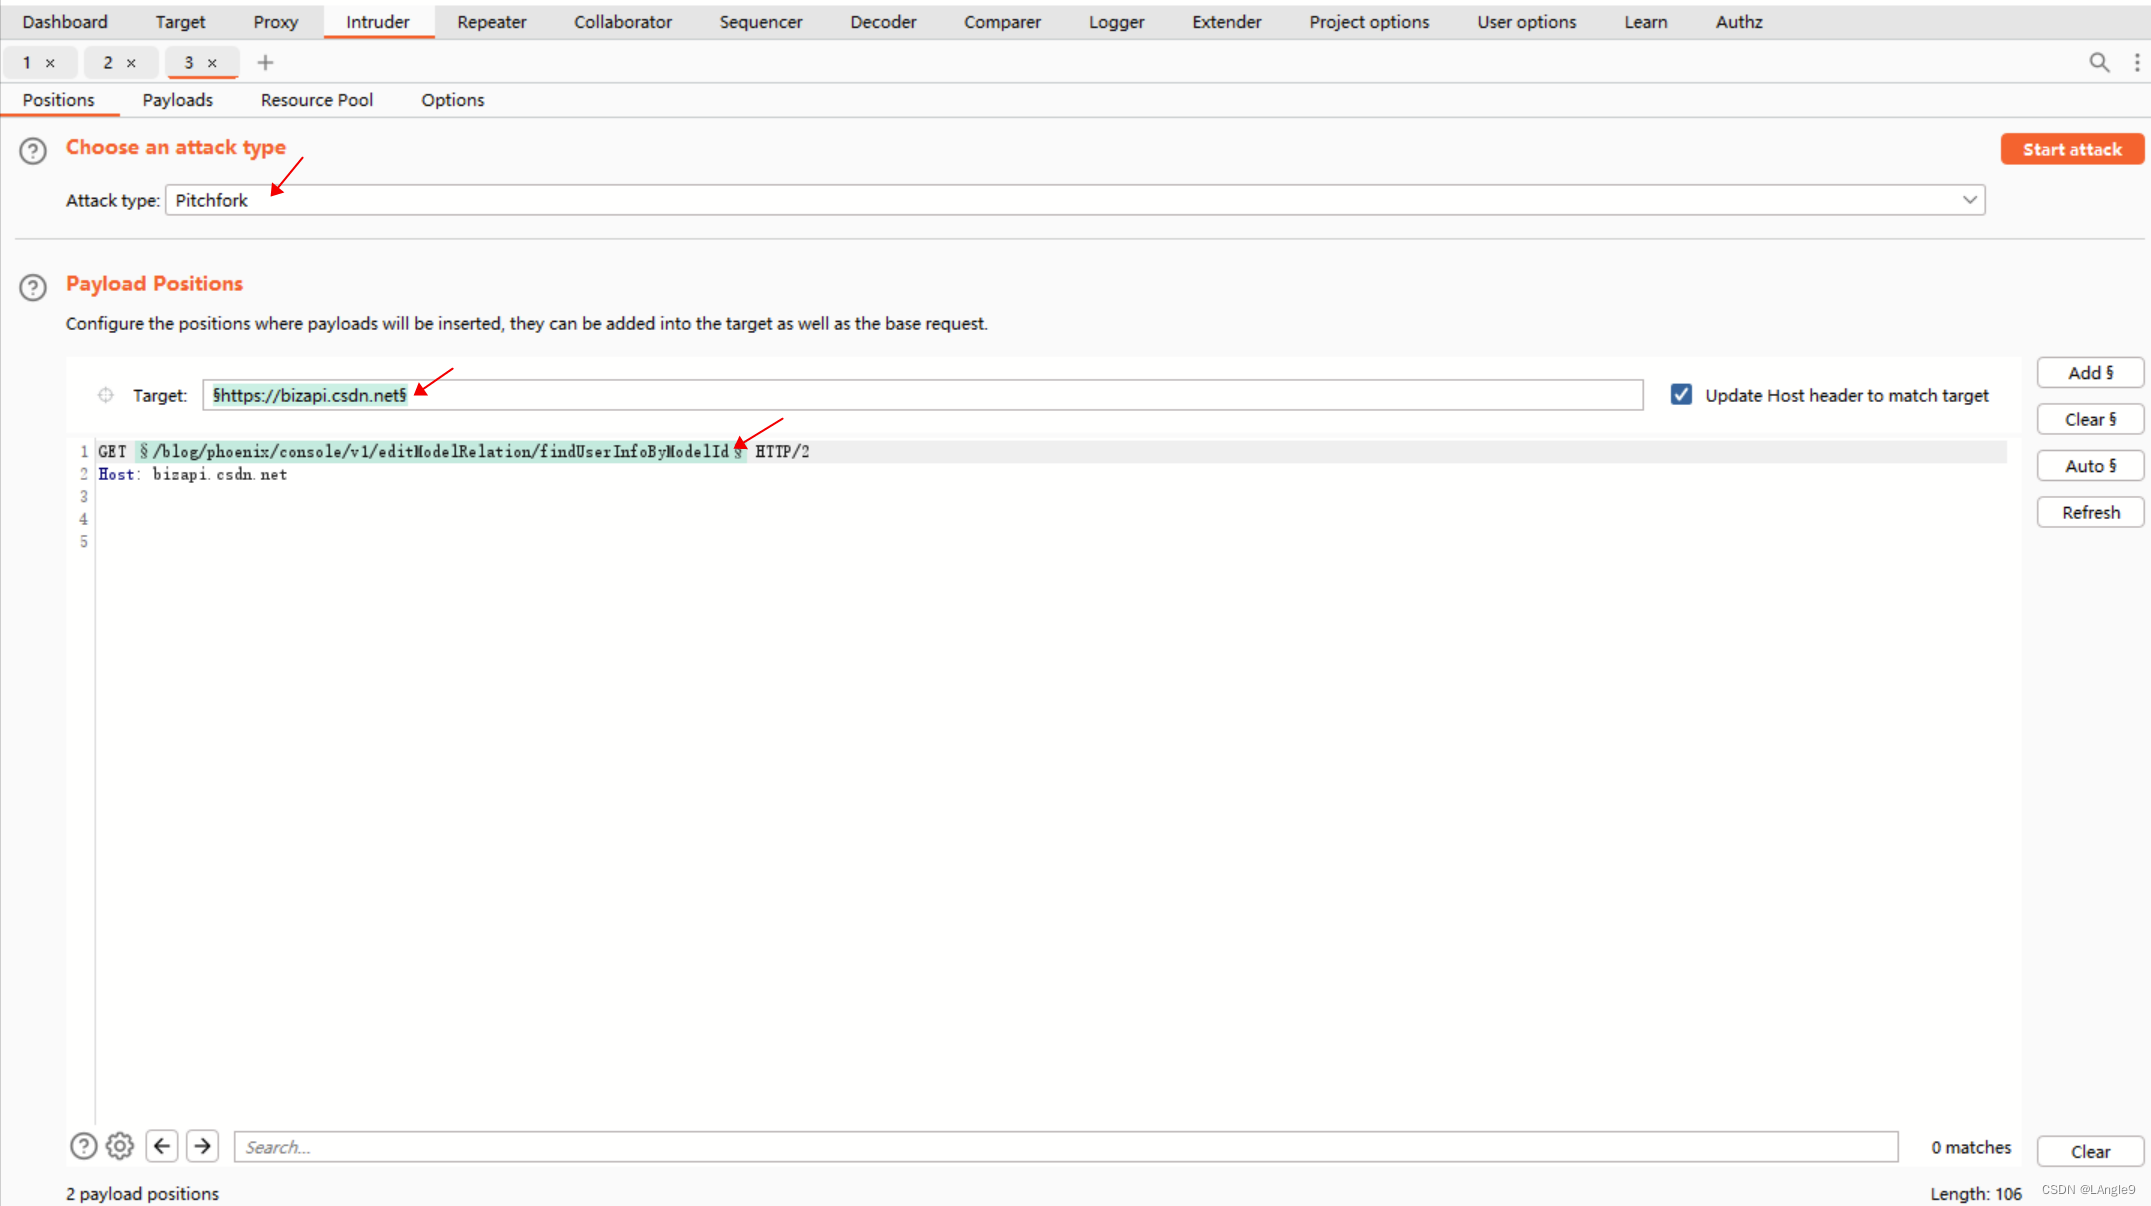Click into the Search text field

(x=1065, y=1147)
